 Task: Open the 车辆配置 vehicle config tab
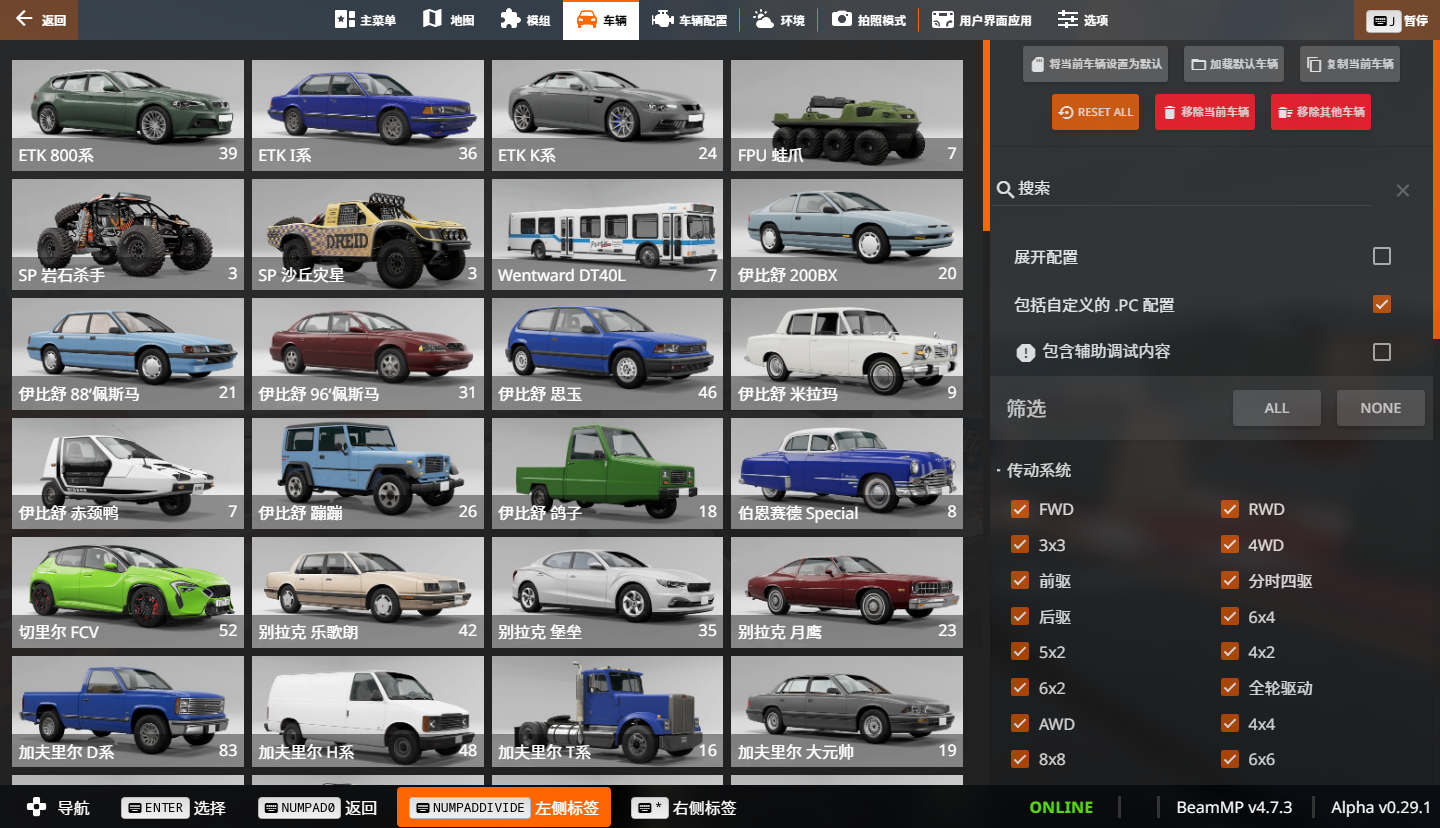[x=689, y=20]
